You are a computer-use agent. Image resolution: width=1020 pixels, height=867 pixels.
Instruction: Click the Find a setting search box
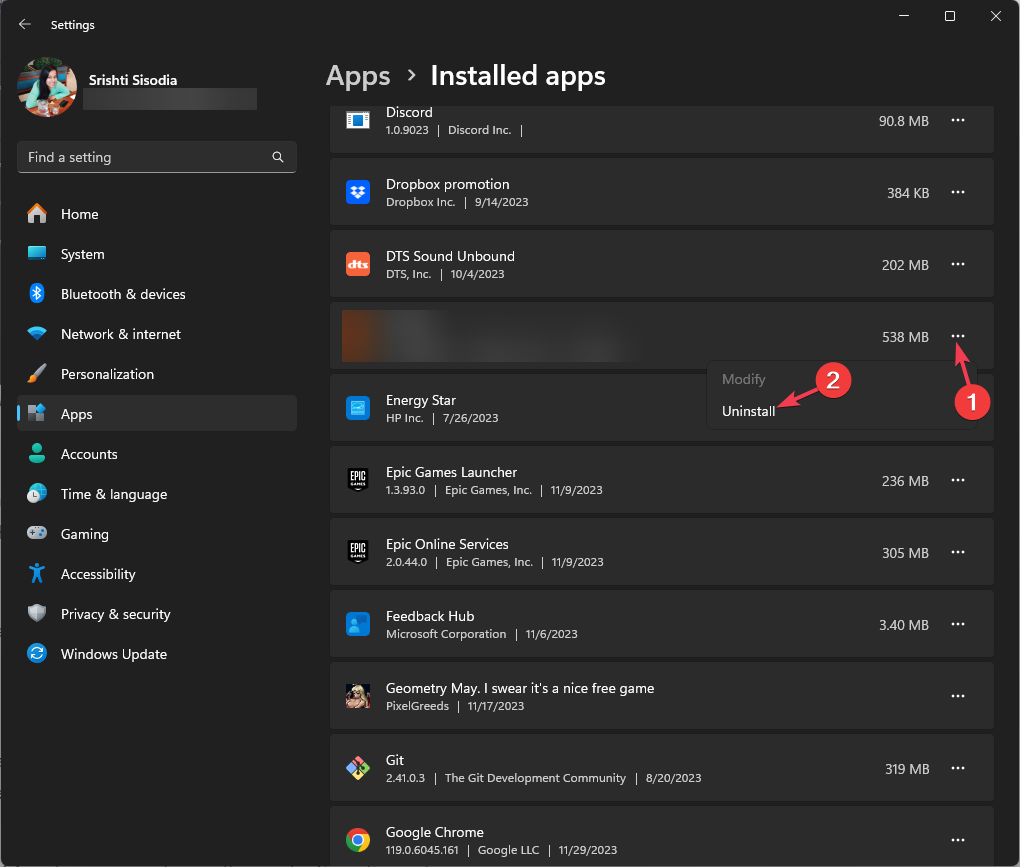[x=157, y=157]
